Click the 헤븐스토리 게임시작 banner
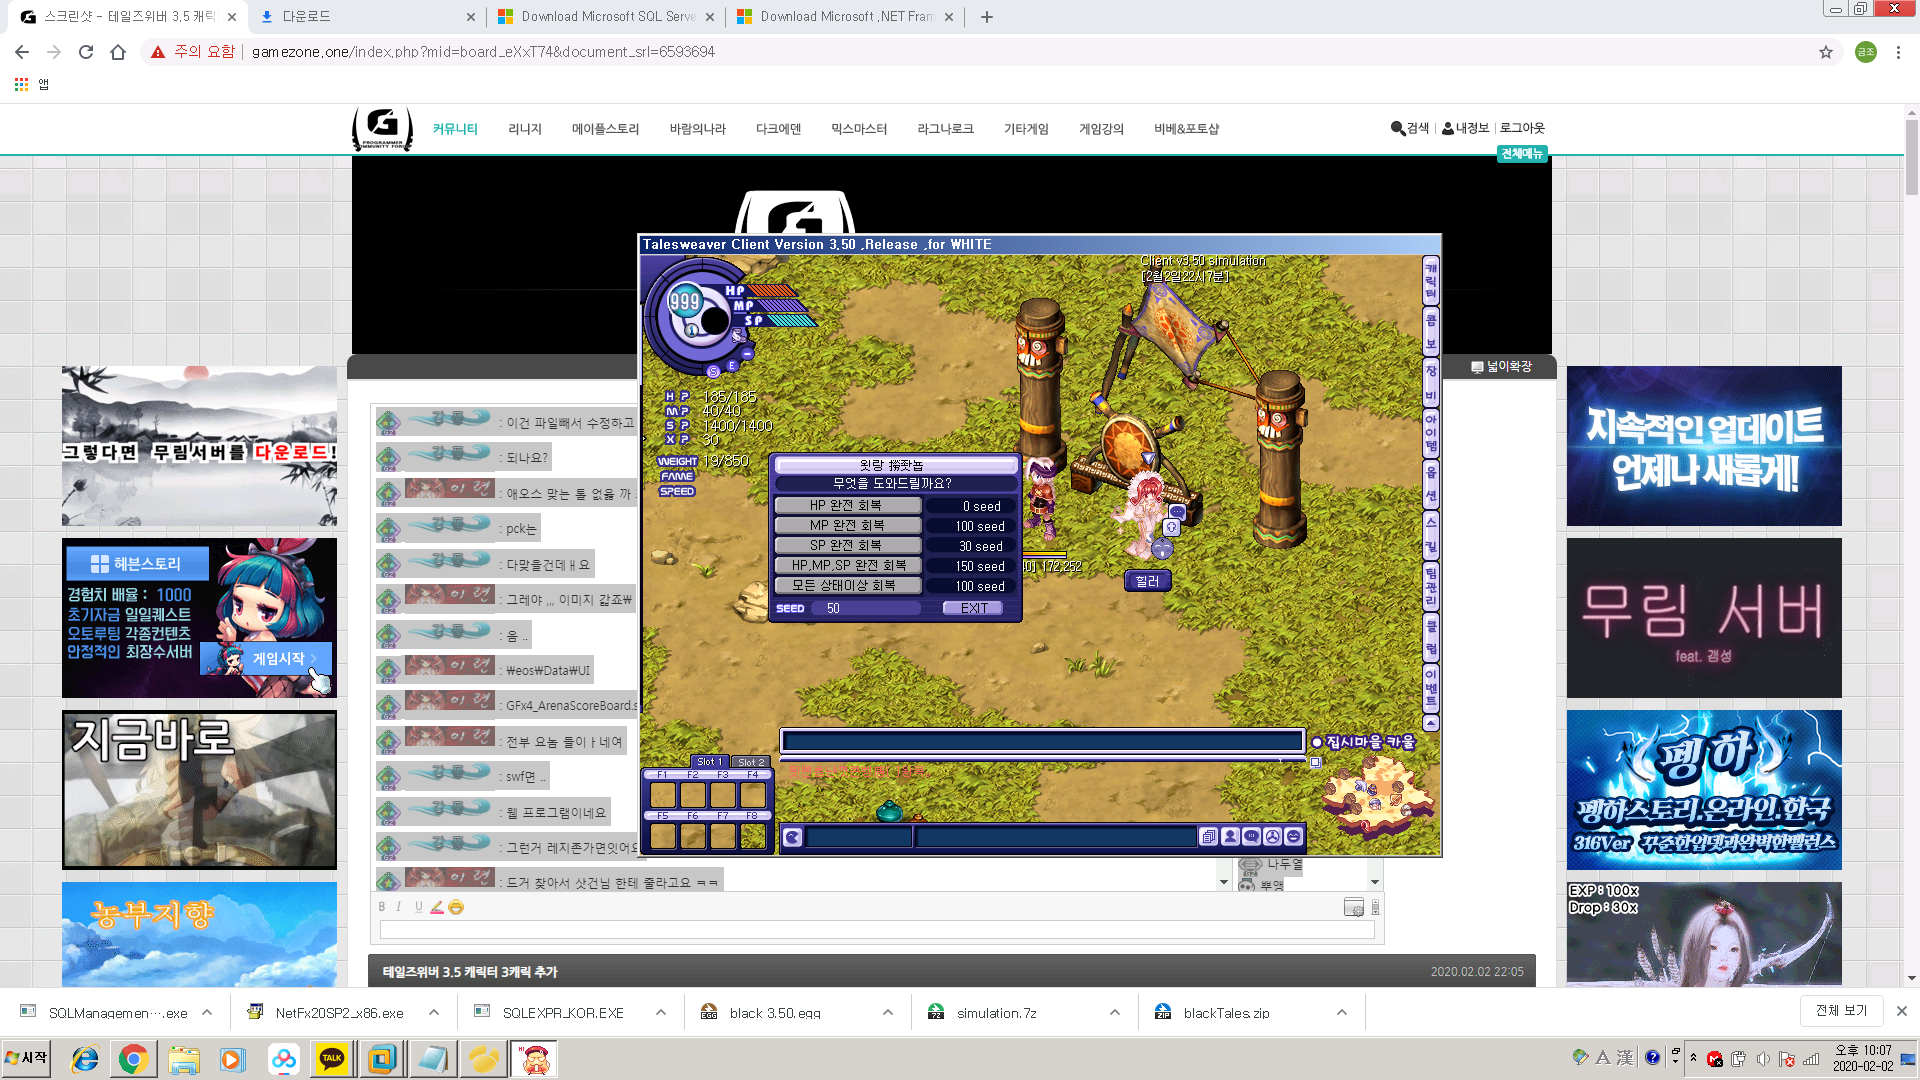The height and width of the screenshot is (1080, 1920). click(199, 618)
